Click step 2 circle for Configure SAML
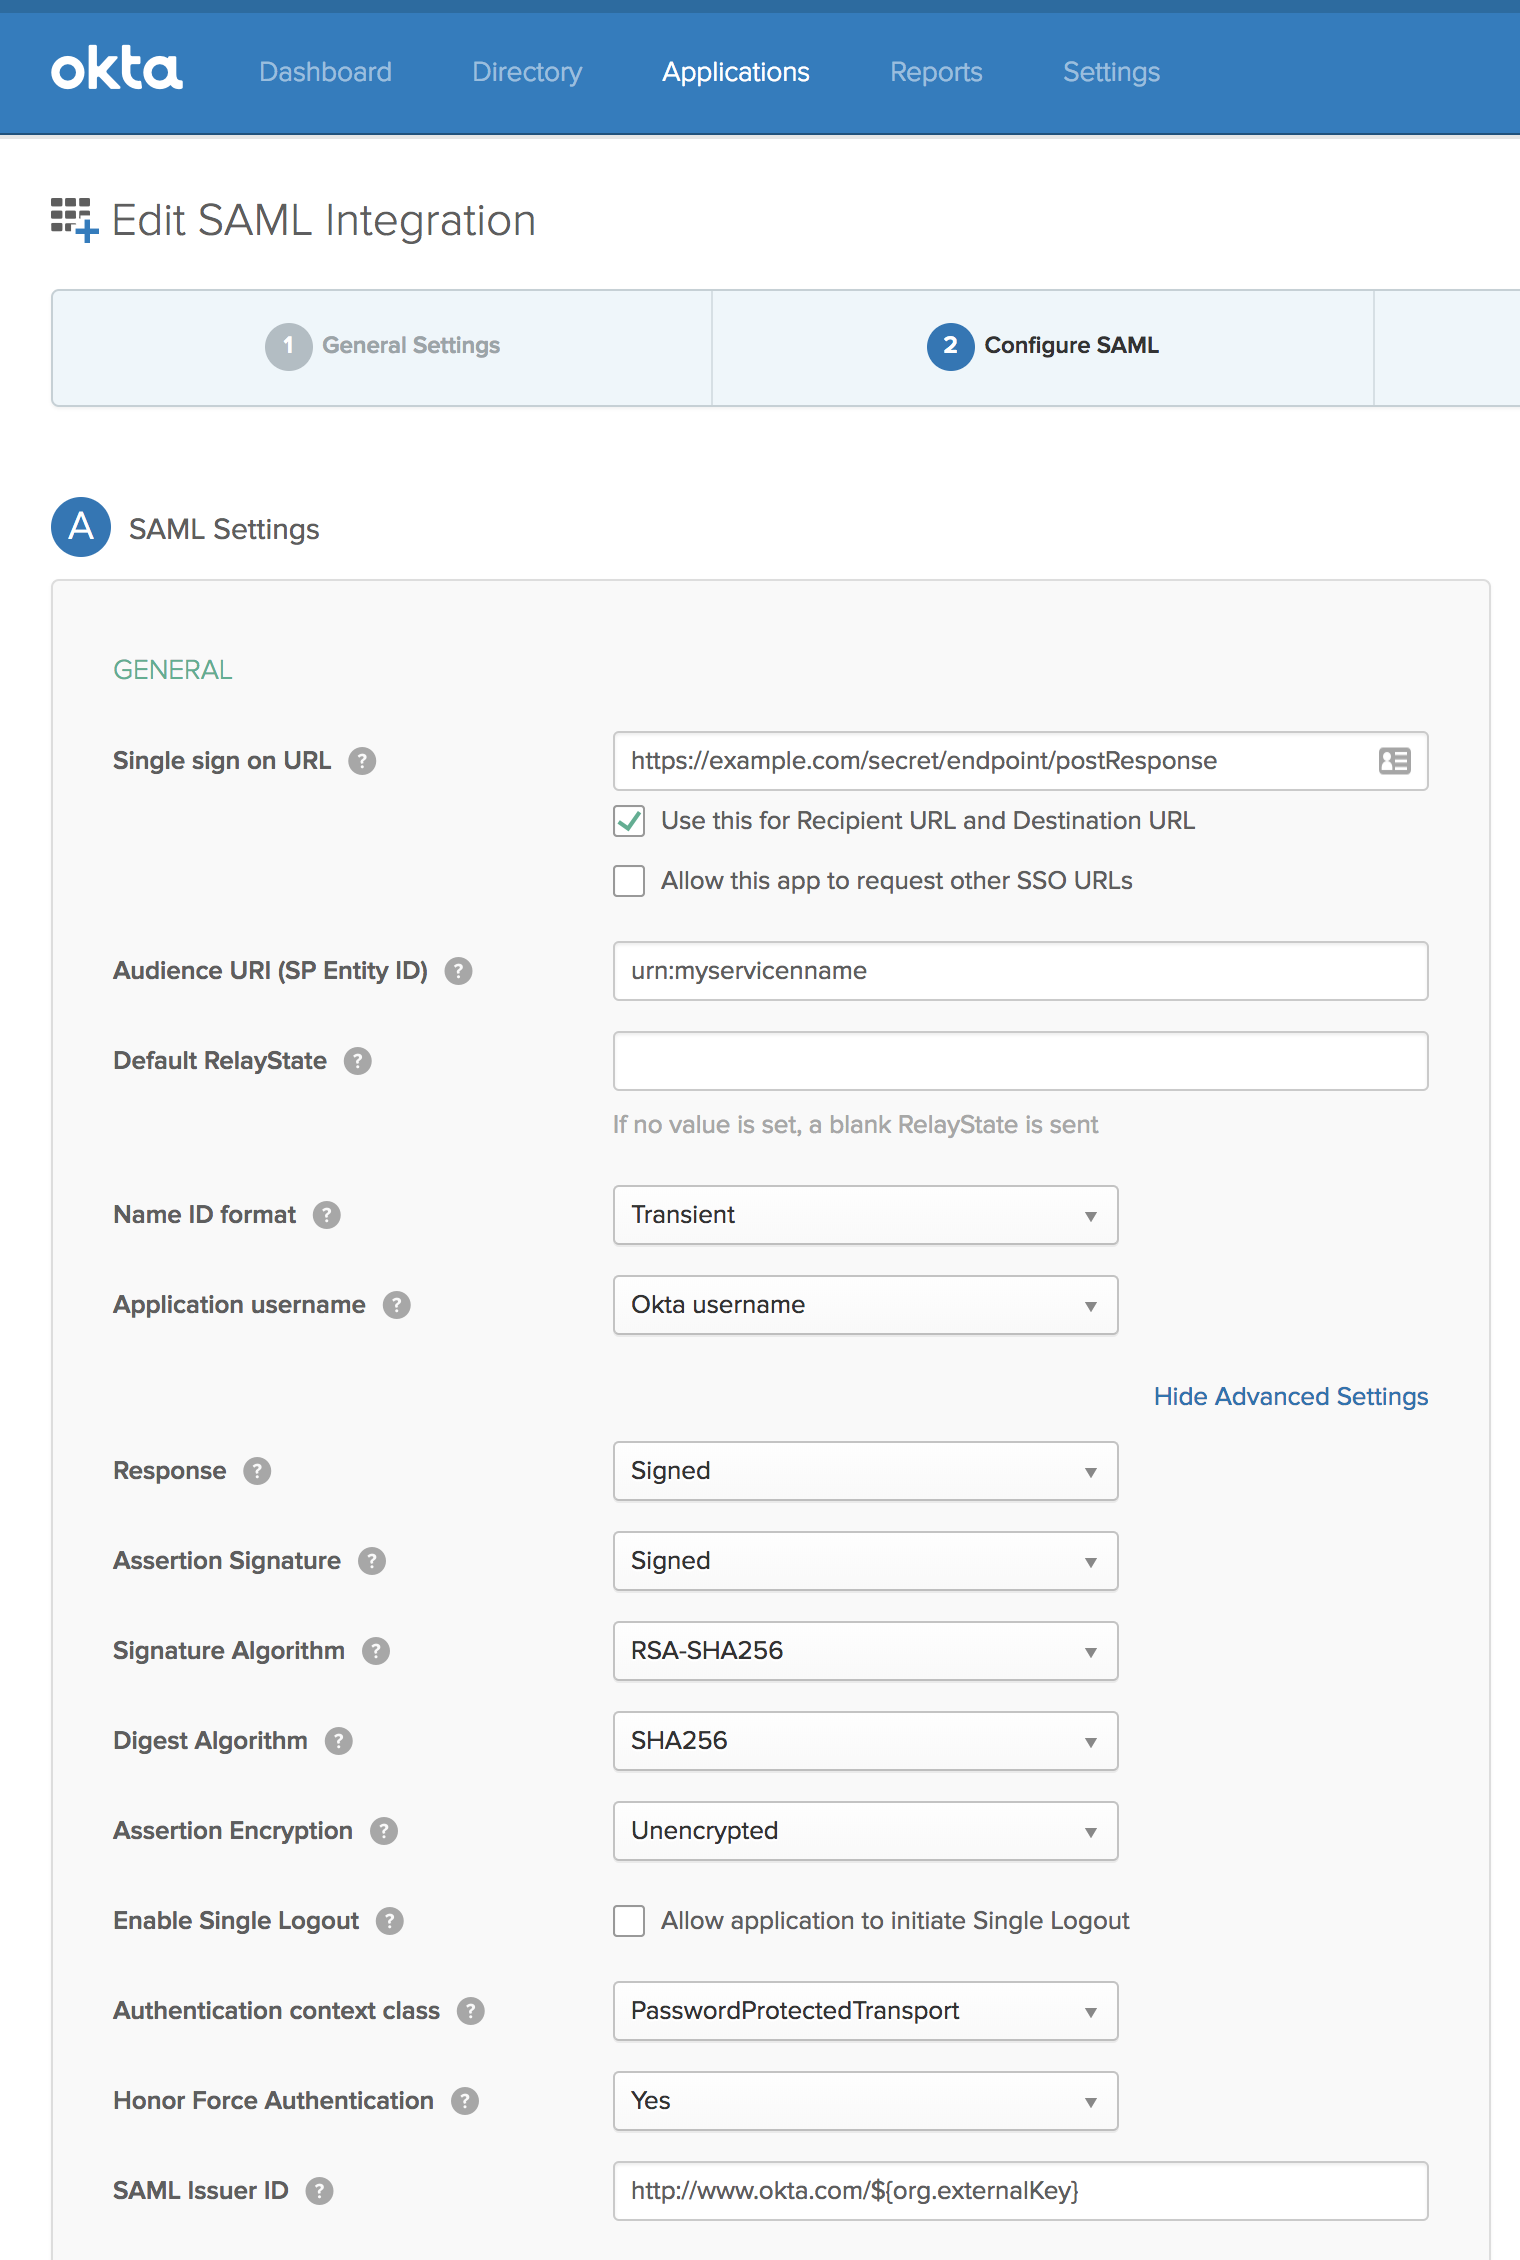1520x2260 pixels. (x=950, y=346)
